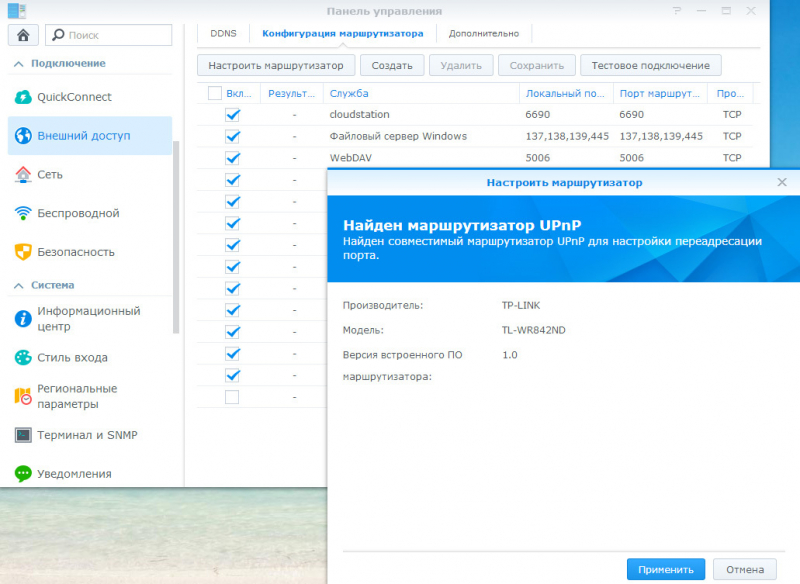Viewport: 800px width, 584px height.
Task: Collapse the Подключение section
Action: pos(16,64)
